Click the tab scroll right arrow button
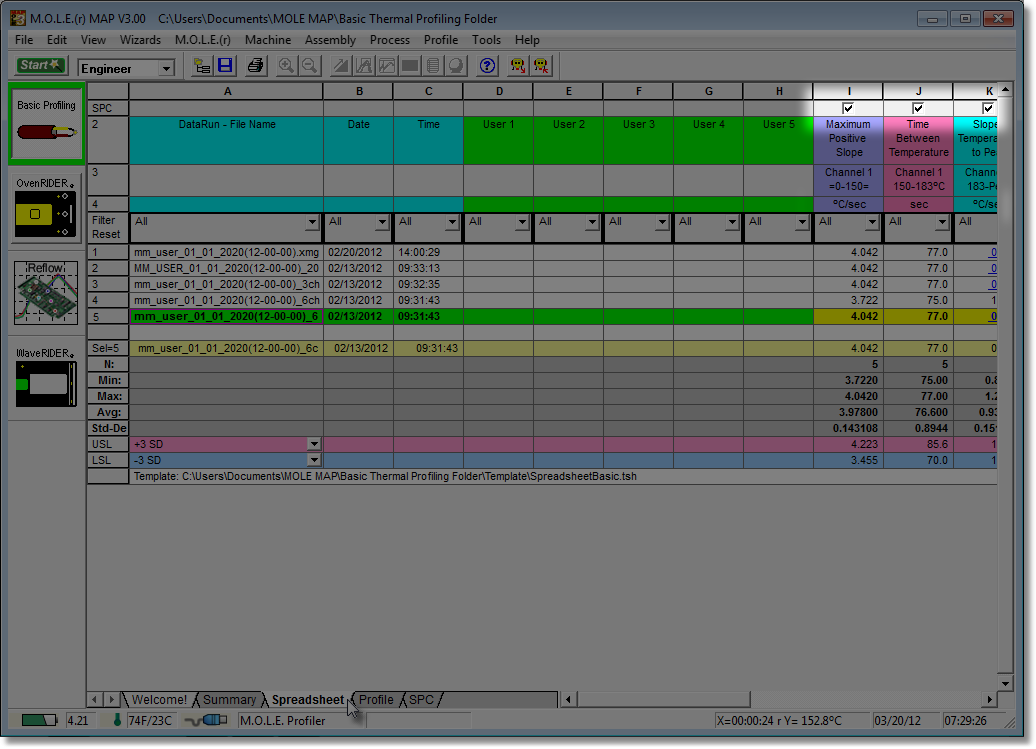This screenshot has height=749, width=1036. [112, 699]
